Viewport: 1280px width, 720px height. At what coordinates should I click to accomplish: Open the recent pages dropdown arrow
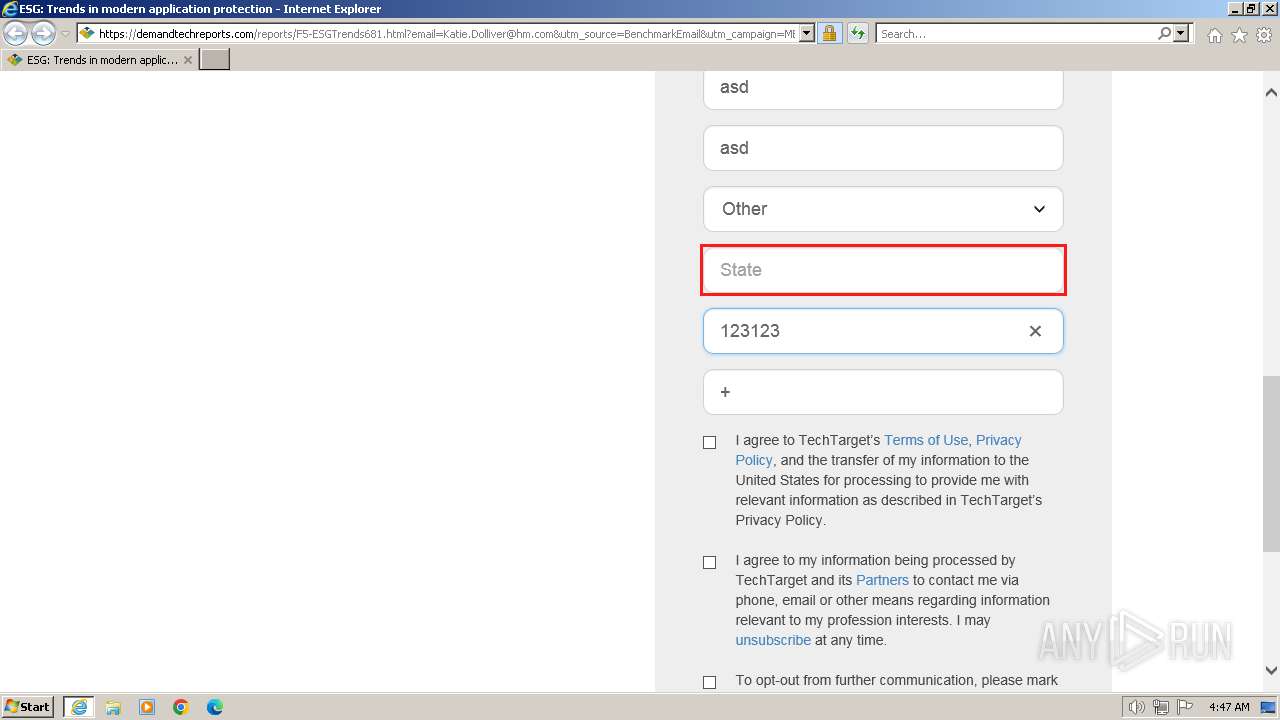pos(65,34)
